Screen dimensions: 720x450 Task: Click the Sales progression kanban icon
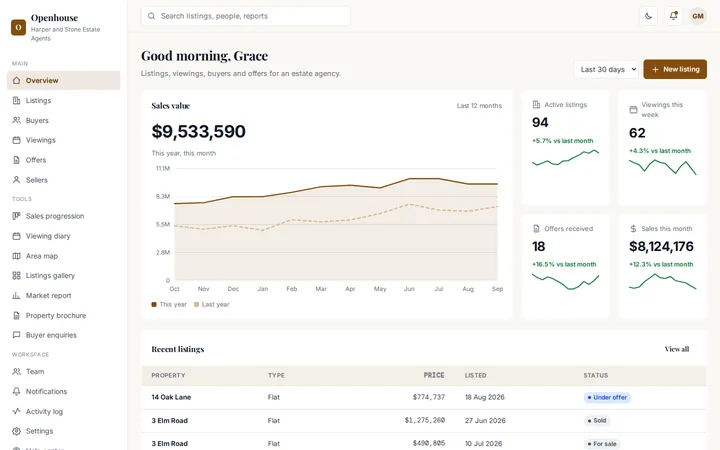click(17, 216)
